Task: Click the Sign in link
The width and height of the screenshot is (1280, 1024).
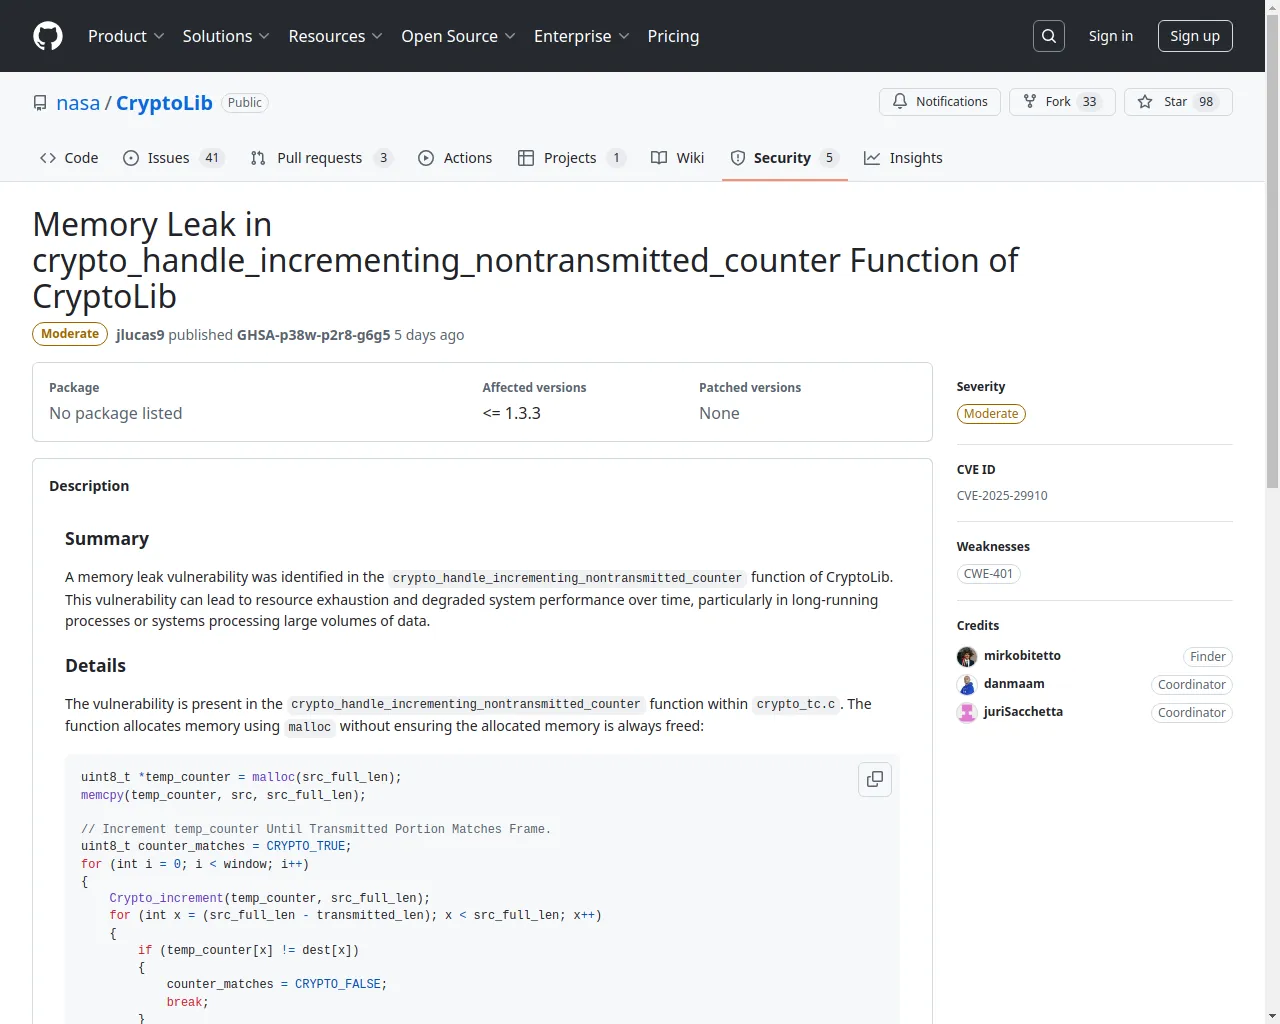Action: [1111, 36]
